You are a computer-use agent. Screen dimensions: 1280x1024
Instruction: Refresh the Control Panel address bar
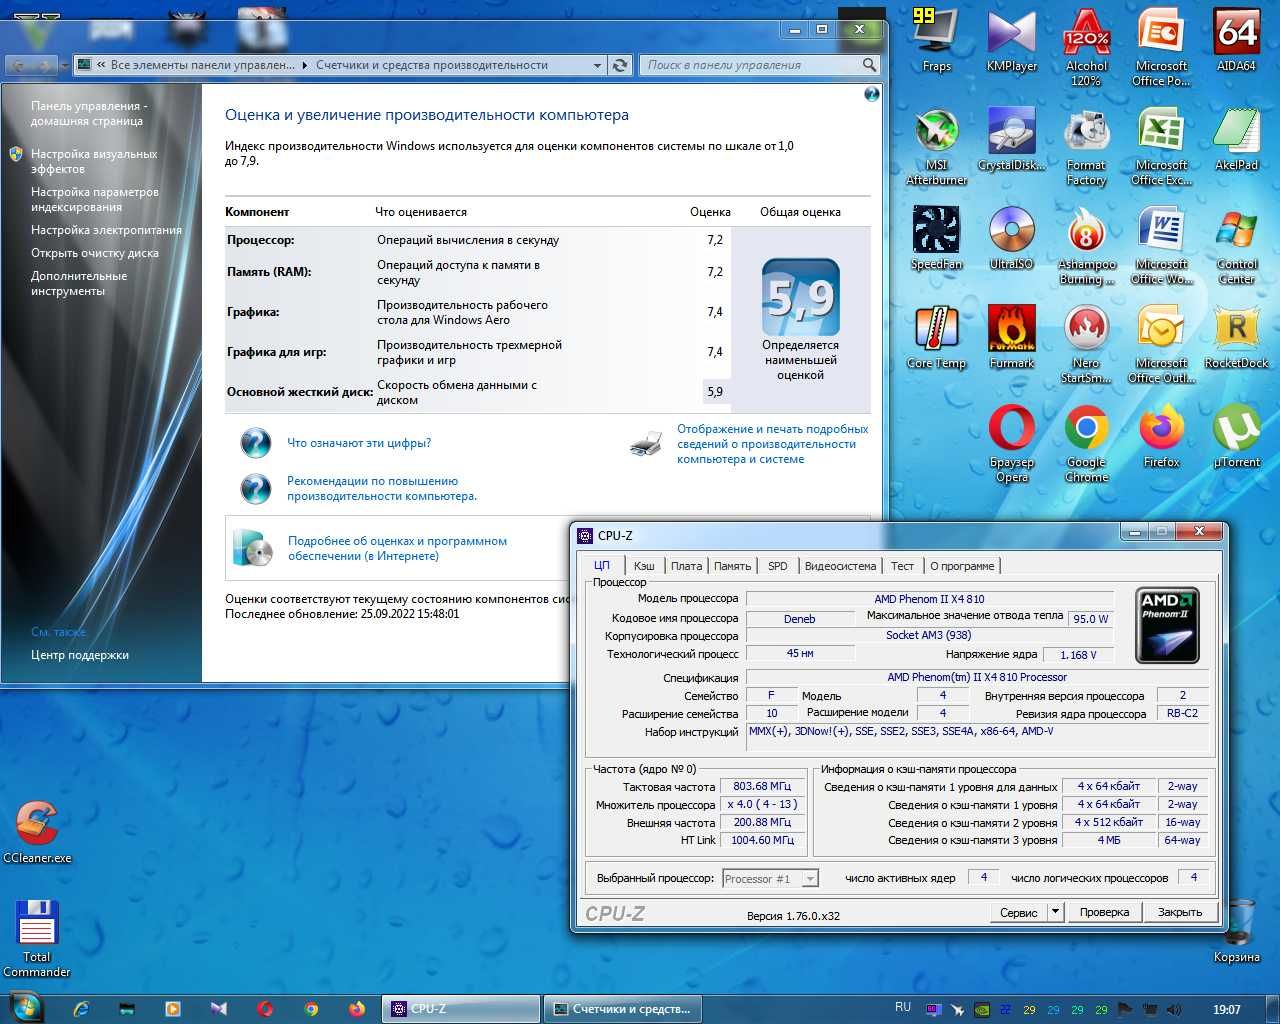point(620,65)
